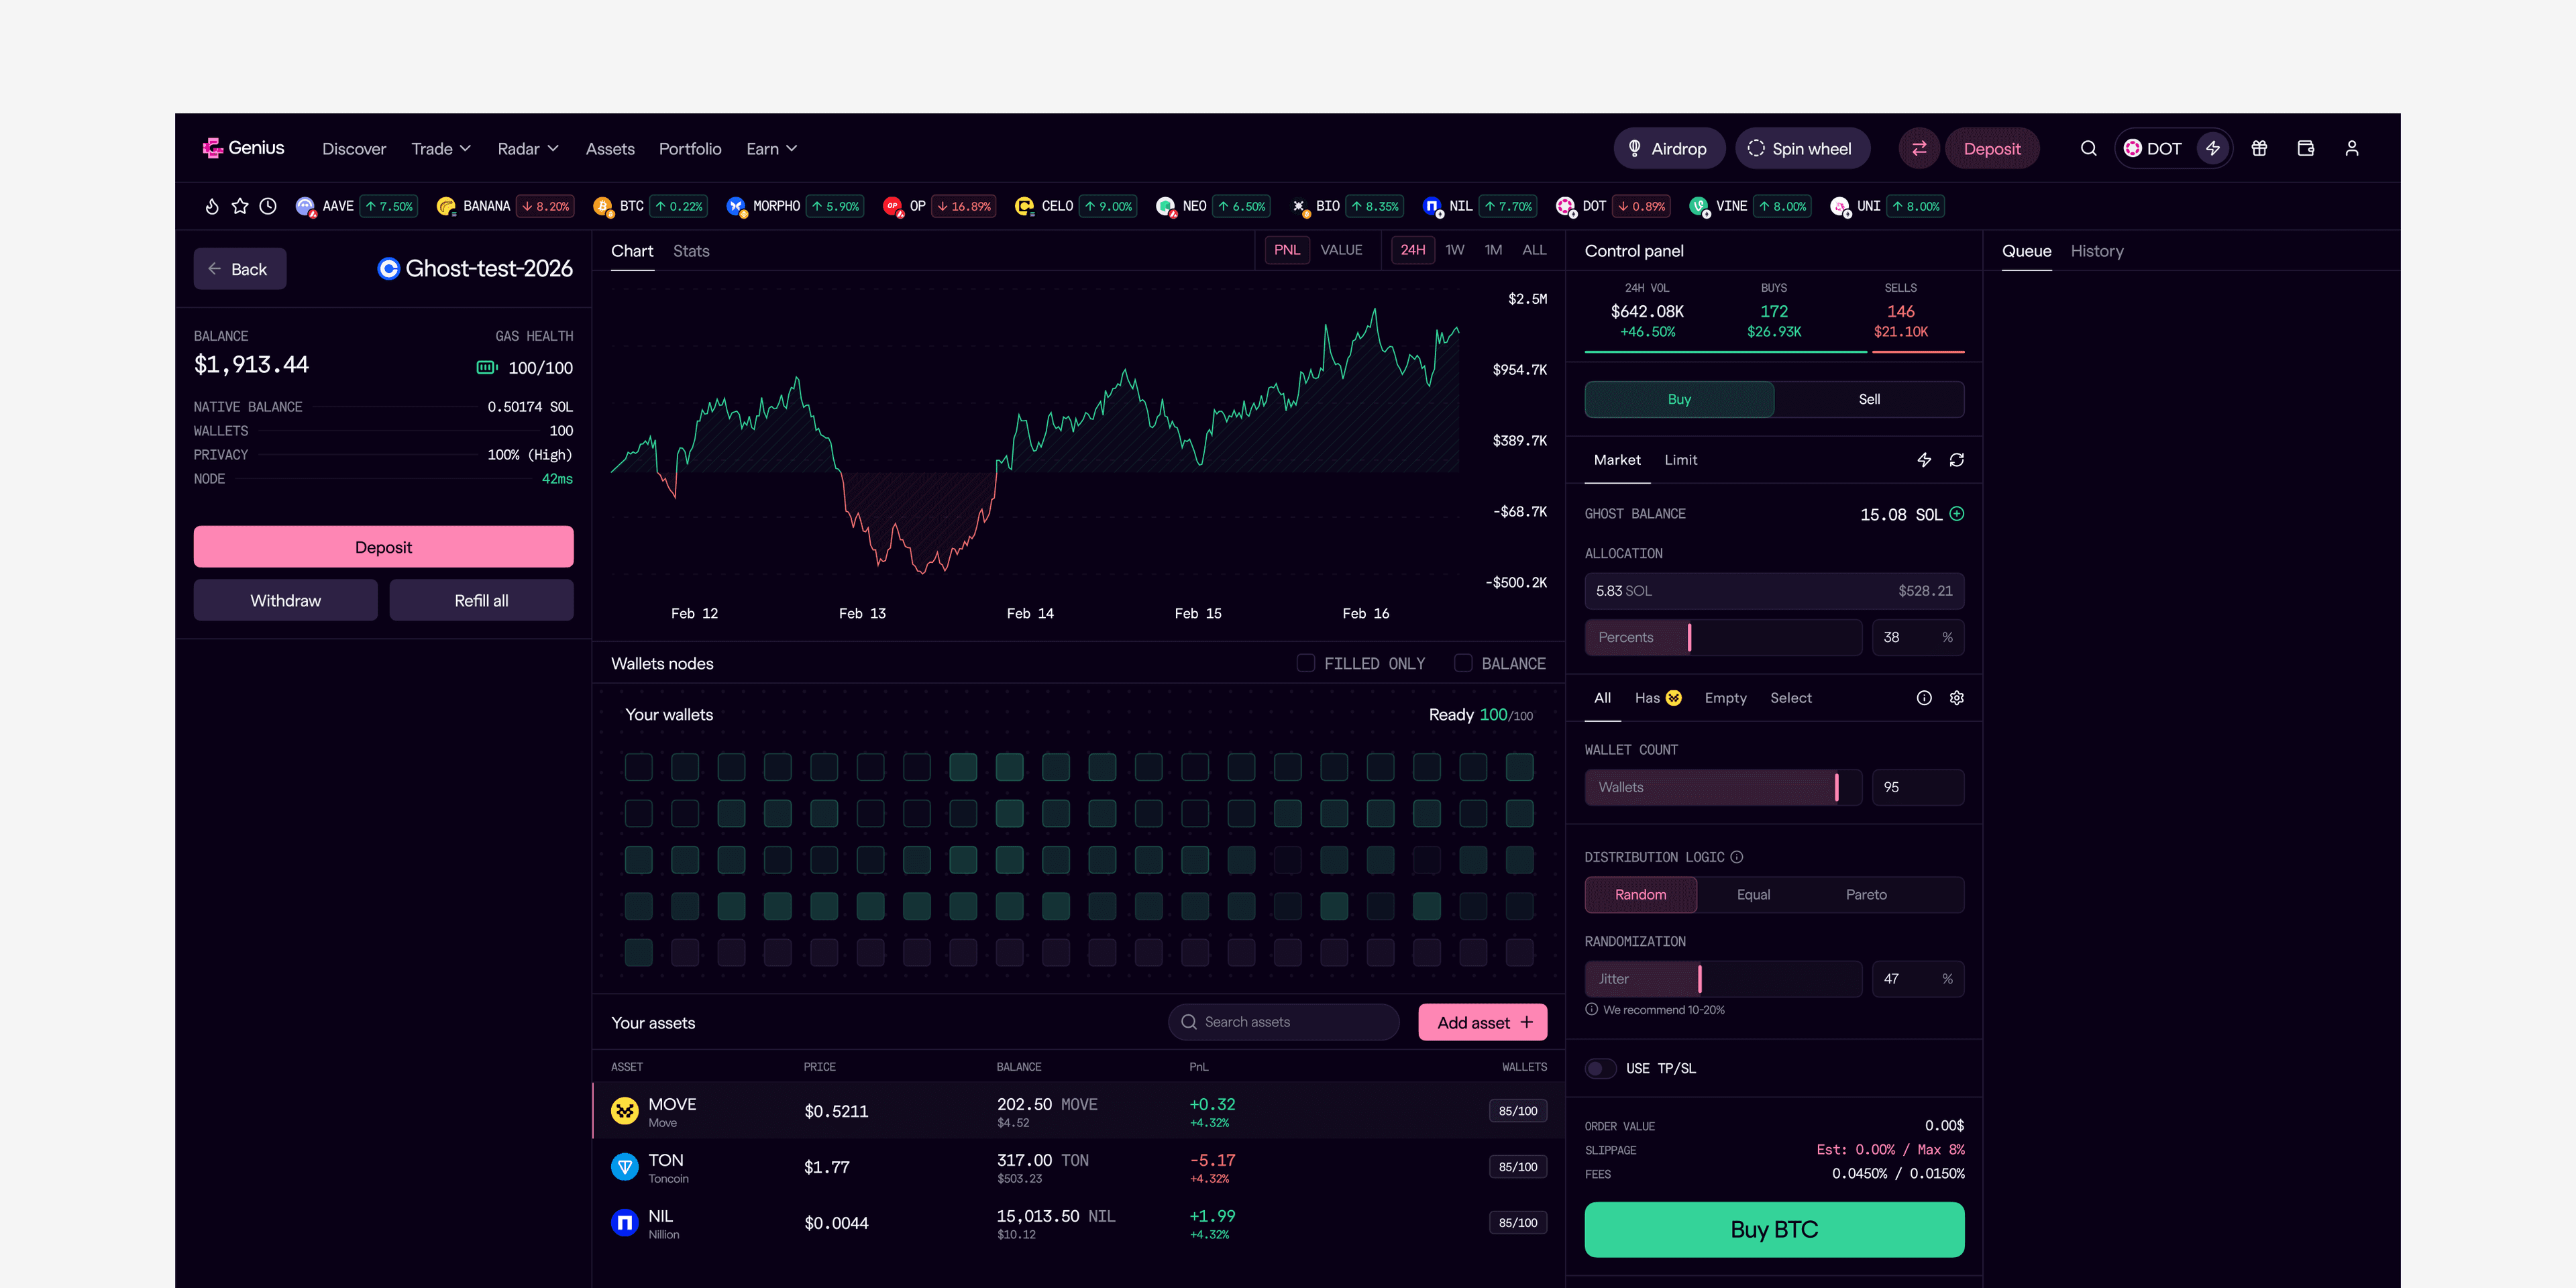Image resolution: width=2576 pixels, height=1288 pixels.
Task: Show Distribution Logic info tooltip
Action: pyautogui.click(x=1737, y=857)
